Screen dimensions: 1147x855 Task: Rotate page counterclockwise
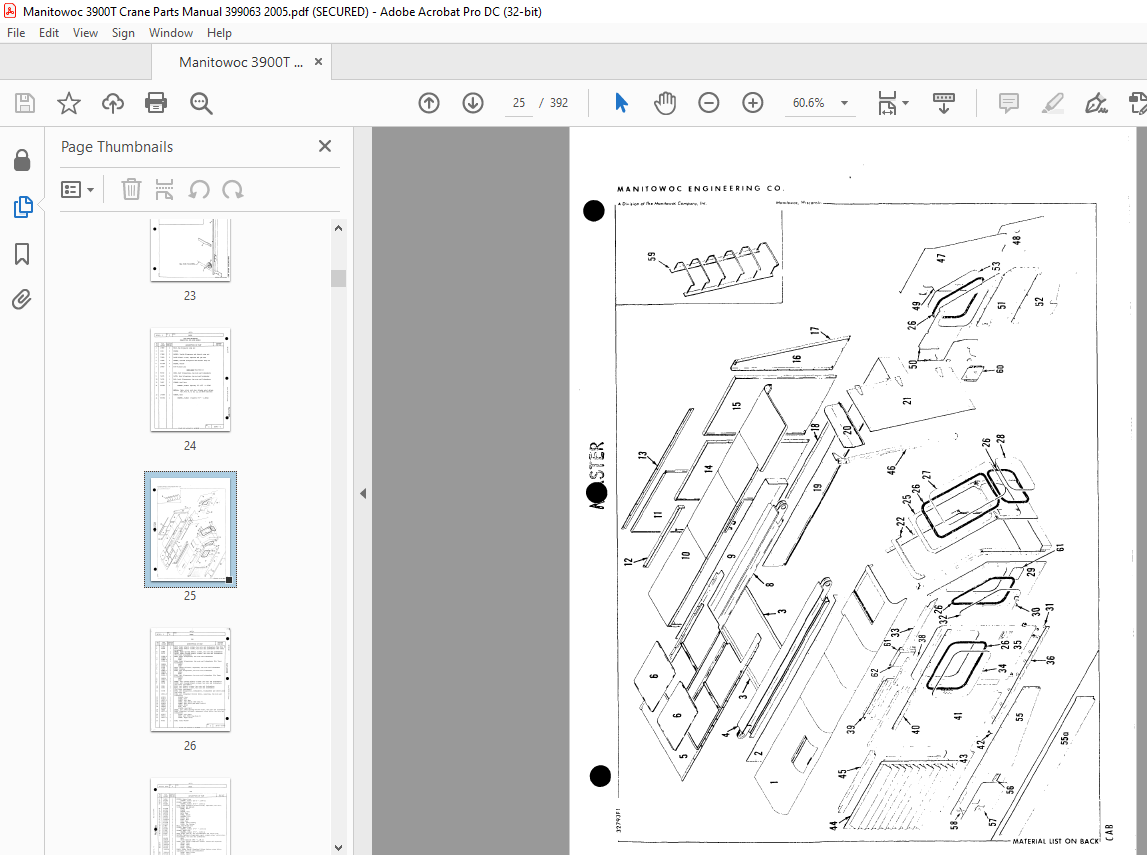click(x=199, y=189)
